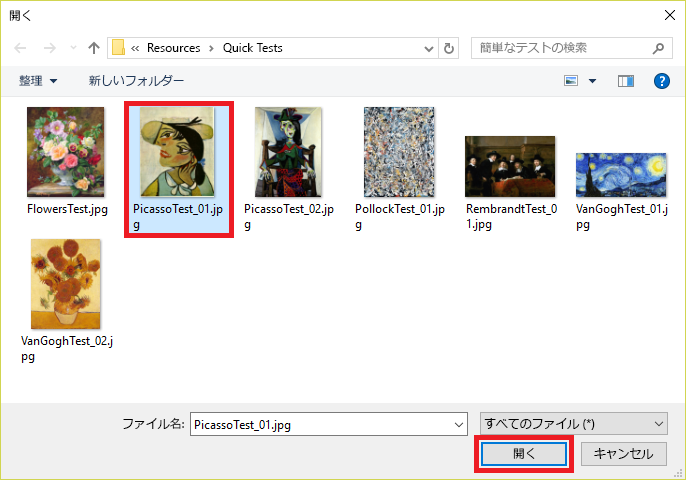Image resolution: width=686 pixels, height=480 pixels.
Task: Select Quick Tests in the breadcrumb path
Action: 252,48
